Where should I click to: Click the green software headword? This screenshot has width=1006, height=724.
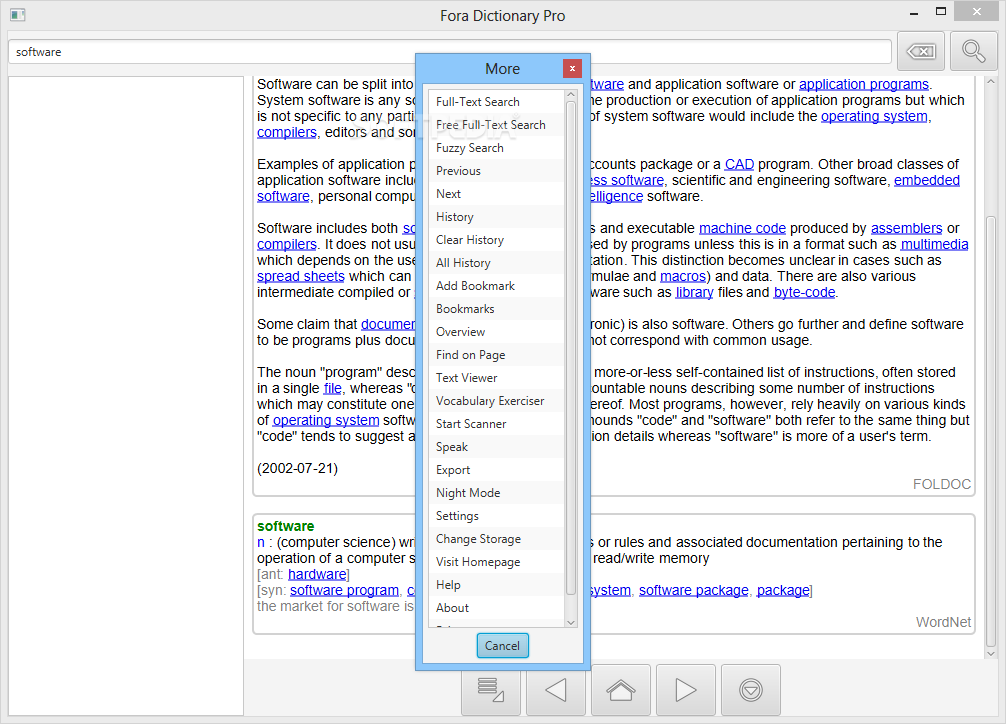[x=286, y=526]
